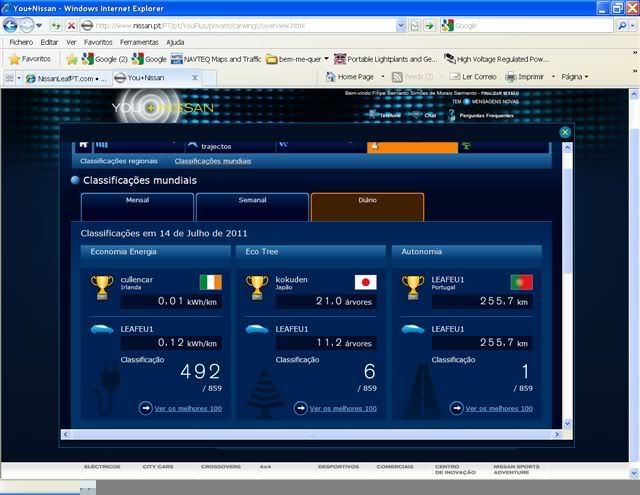Open Classificações mundiais sub-tab
640x495 pixels.
[x=213, y=161]
